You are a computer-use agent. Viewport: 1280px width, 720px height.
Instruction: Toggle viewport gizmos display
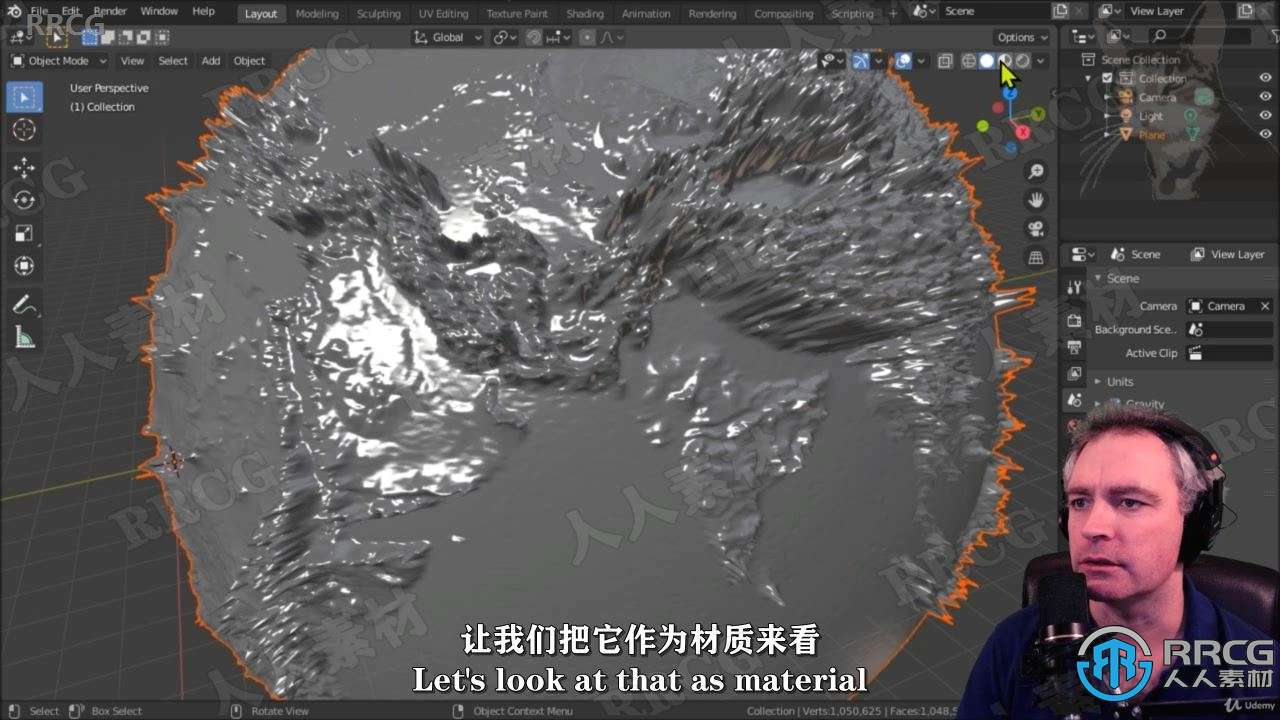click(861, 61)
